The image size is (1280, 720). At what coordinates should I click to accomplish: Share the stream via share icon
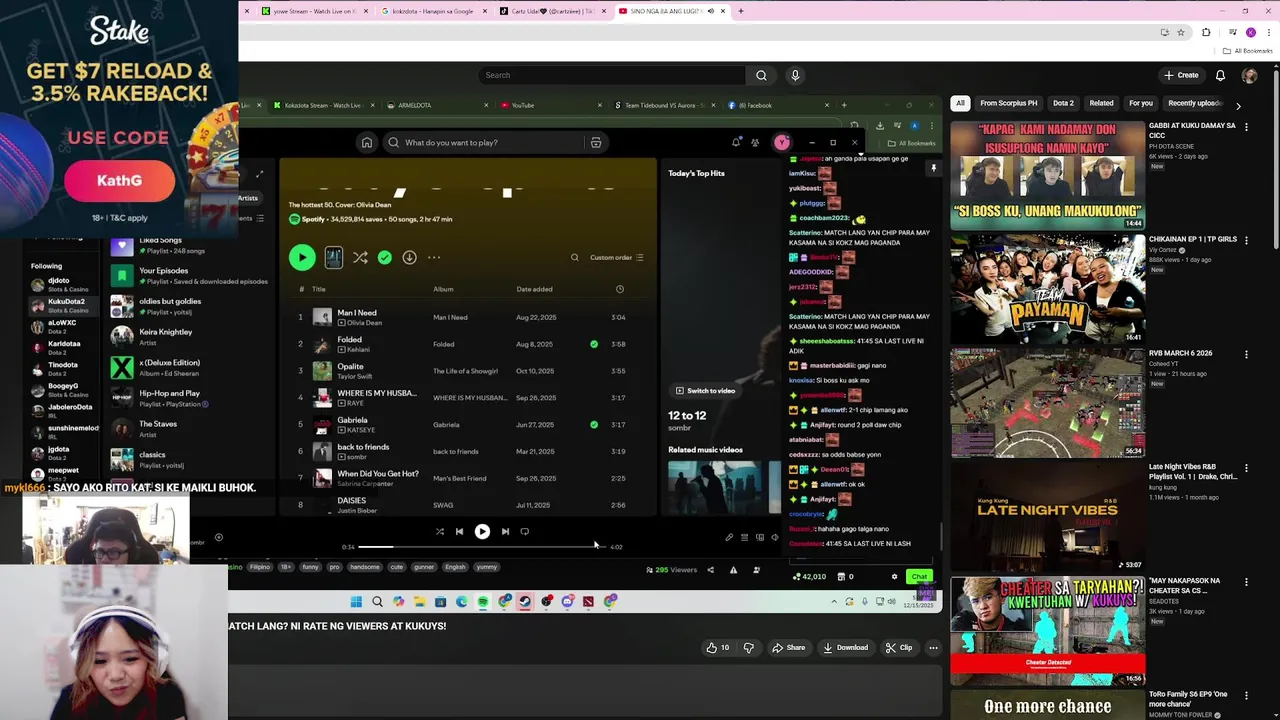(x=711, y=570)
